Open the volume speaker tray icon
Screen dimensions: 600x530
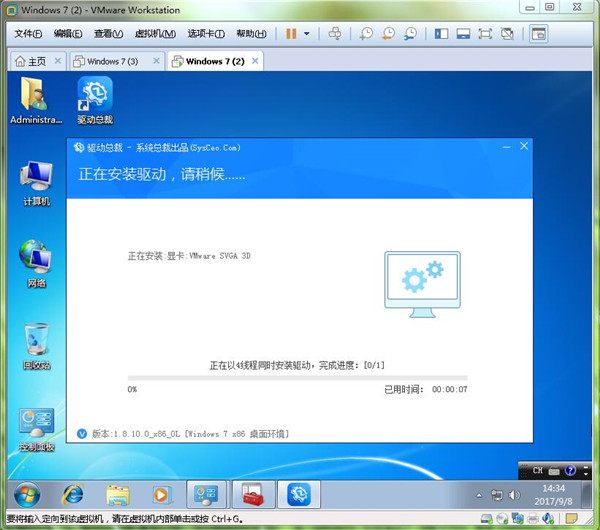(x=514, y=495)
